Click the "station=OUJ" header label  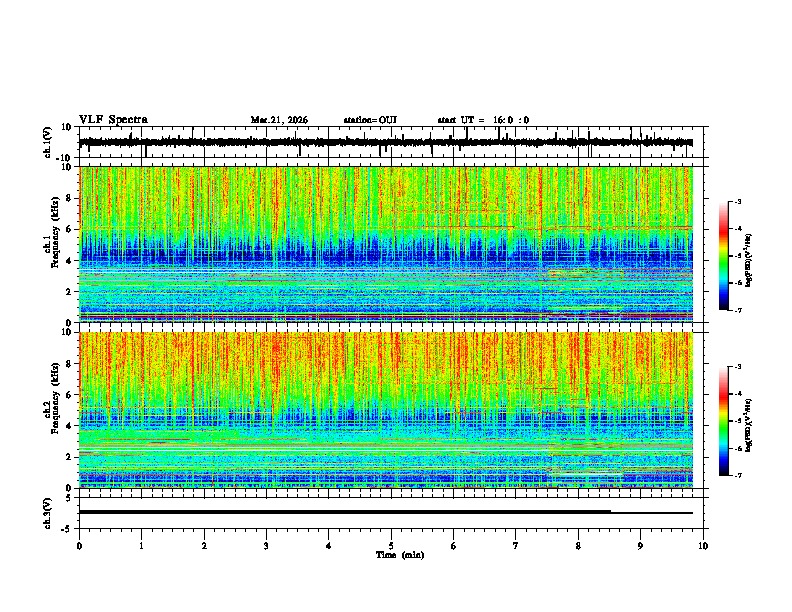370,120
